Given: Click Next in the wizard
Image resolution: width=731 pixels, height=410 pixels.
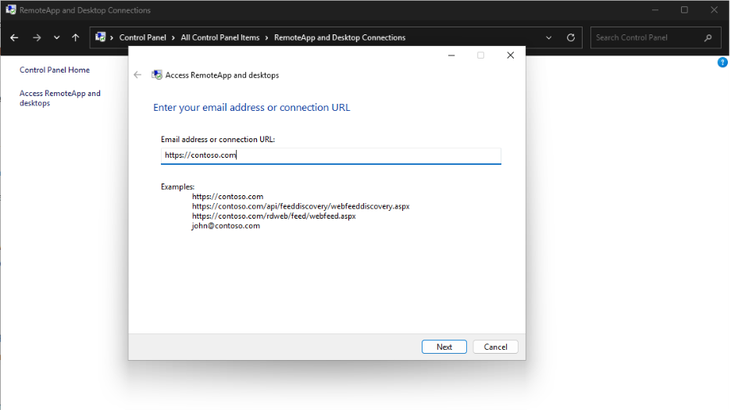Looking at the screenshot, I should 444,347.
